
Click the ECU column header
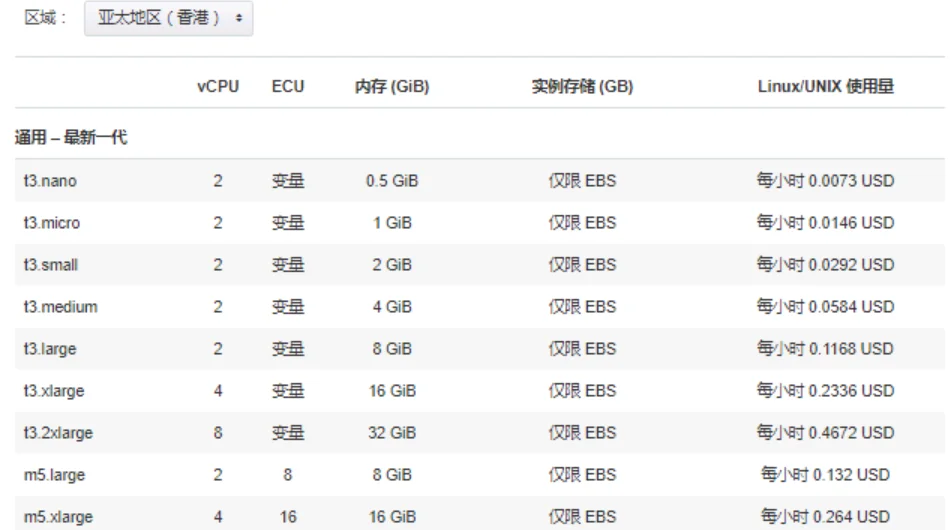click(288, 87)
